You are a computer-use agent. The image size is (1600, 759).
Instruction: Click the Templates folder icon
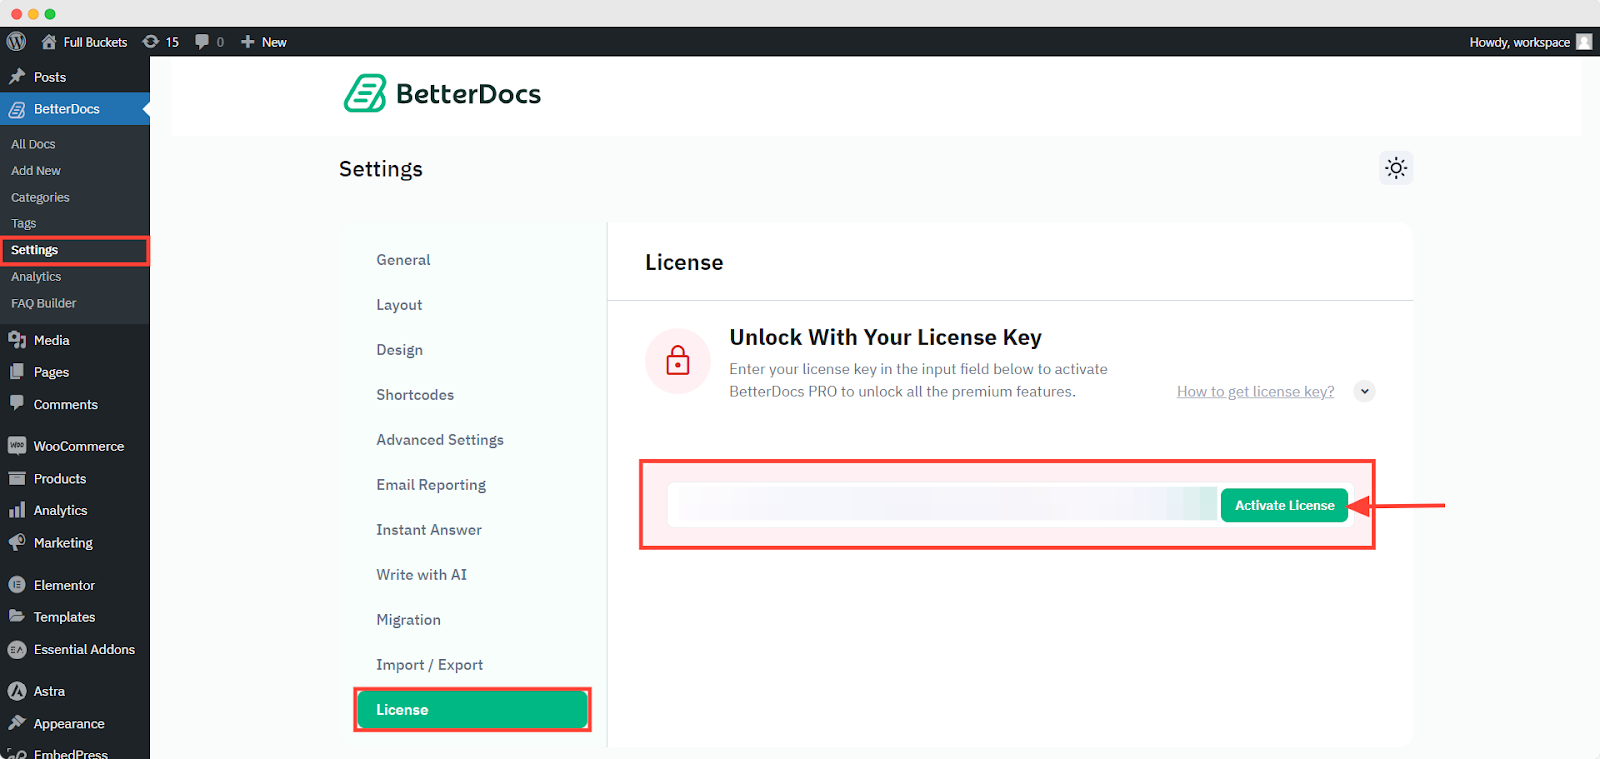(17, 617)
